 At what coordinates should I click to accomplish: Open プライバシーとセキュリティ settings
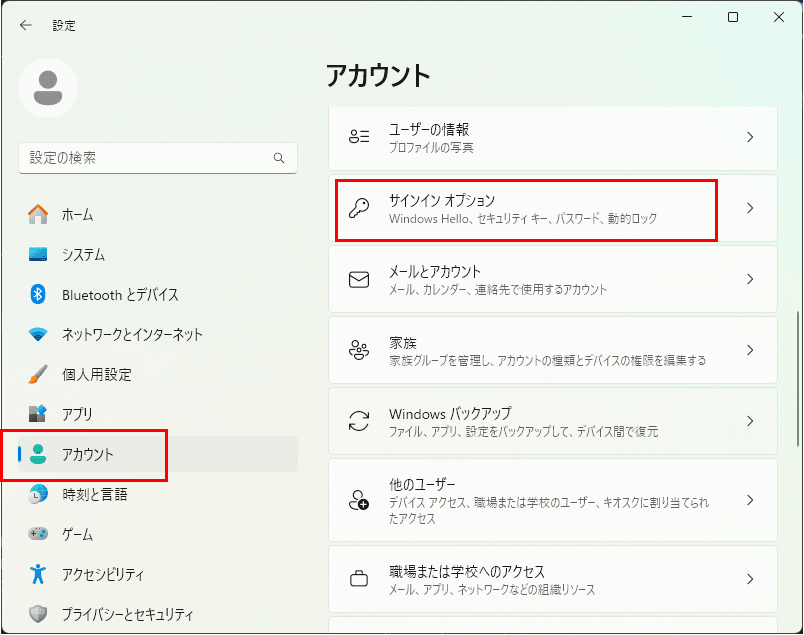coord(128,613)
